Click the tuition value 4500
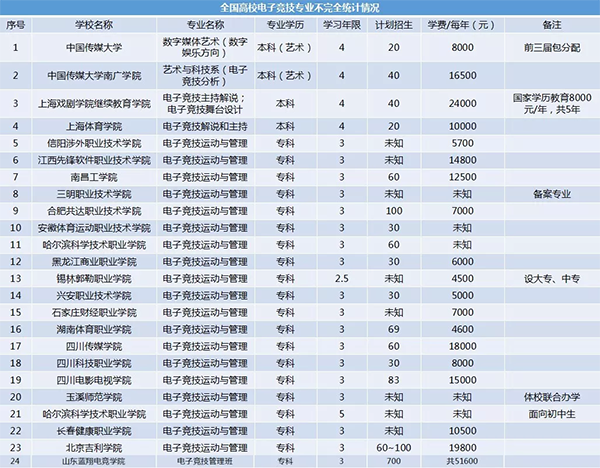This screenshot has height=468, width=600. pos(462,278)
